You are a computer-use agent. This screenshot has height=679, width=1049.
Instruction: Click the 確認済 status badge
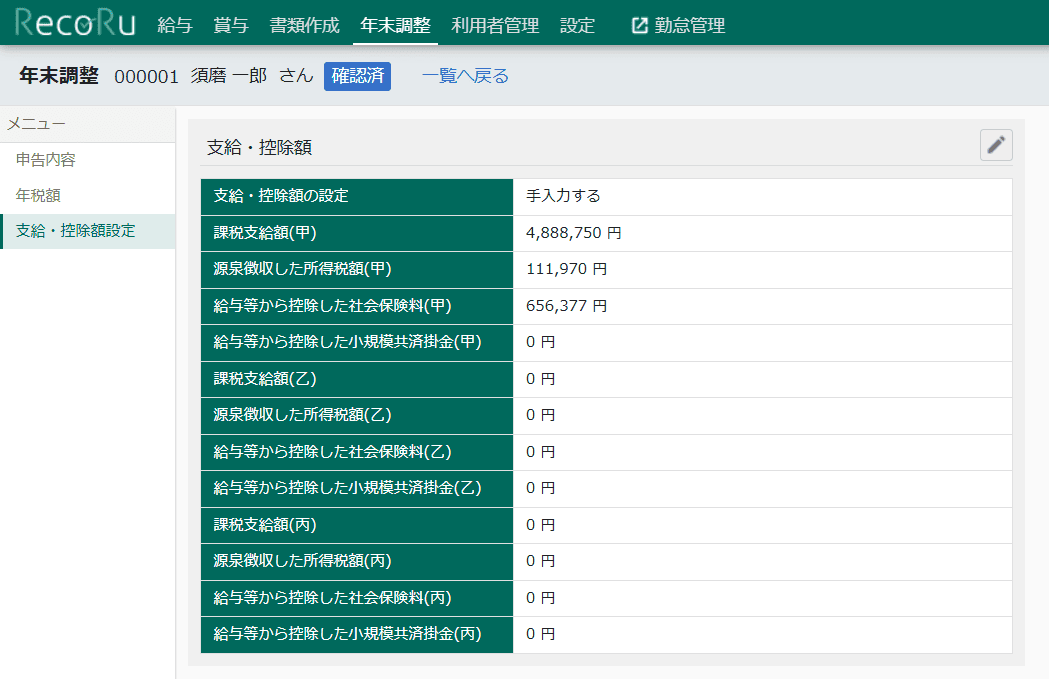(x=357, y=76)
